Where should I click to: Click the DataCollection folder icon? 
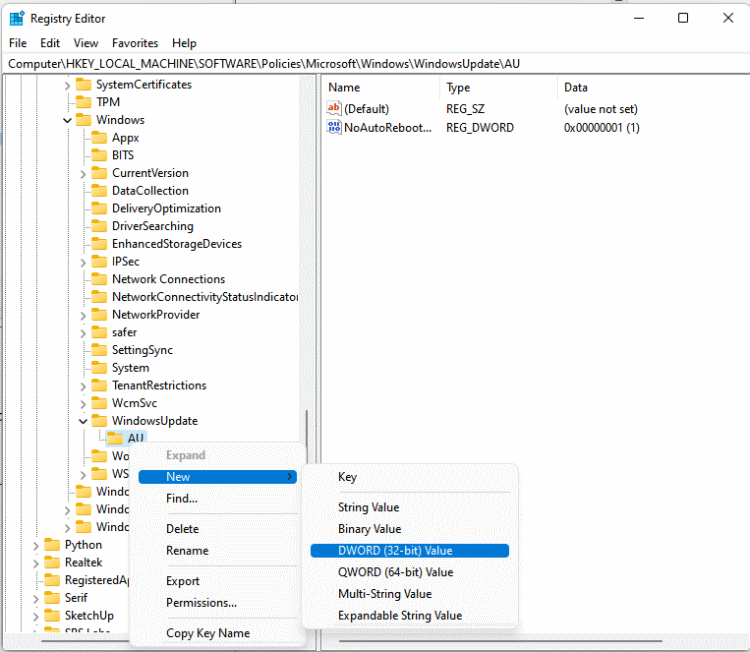tap(99, 191)
